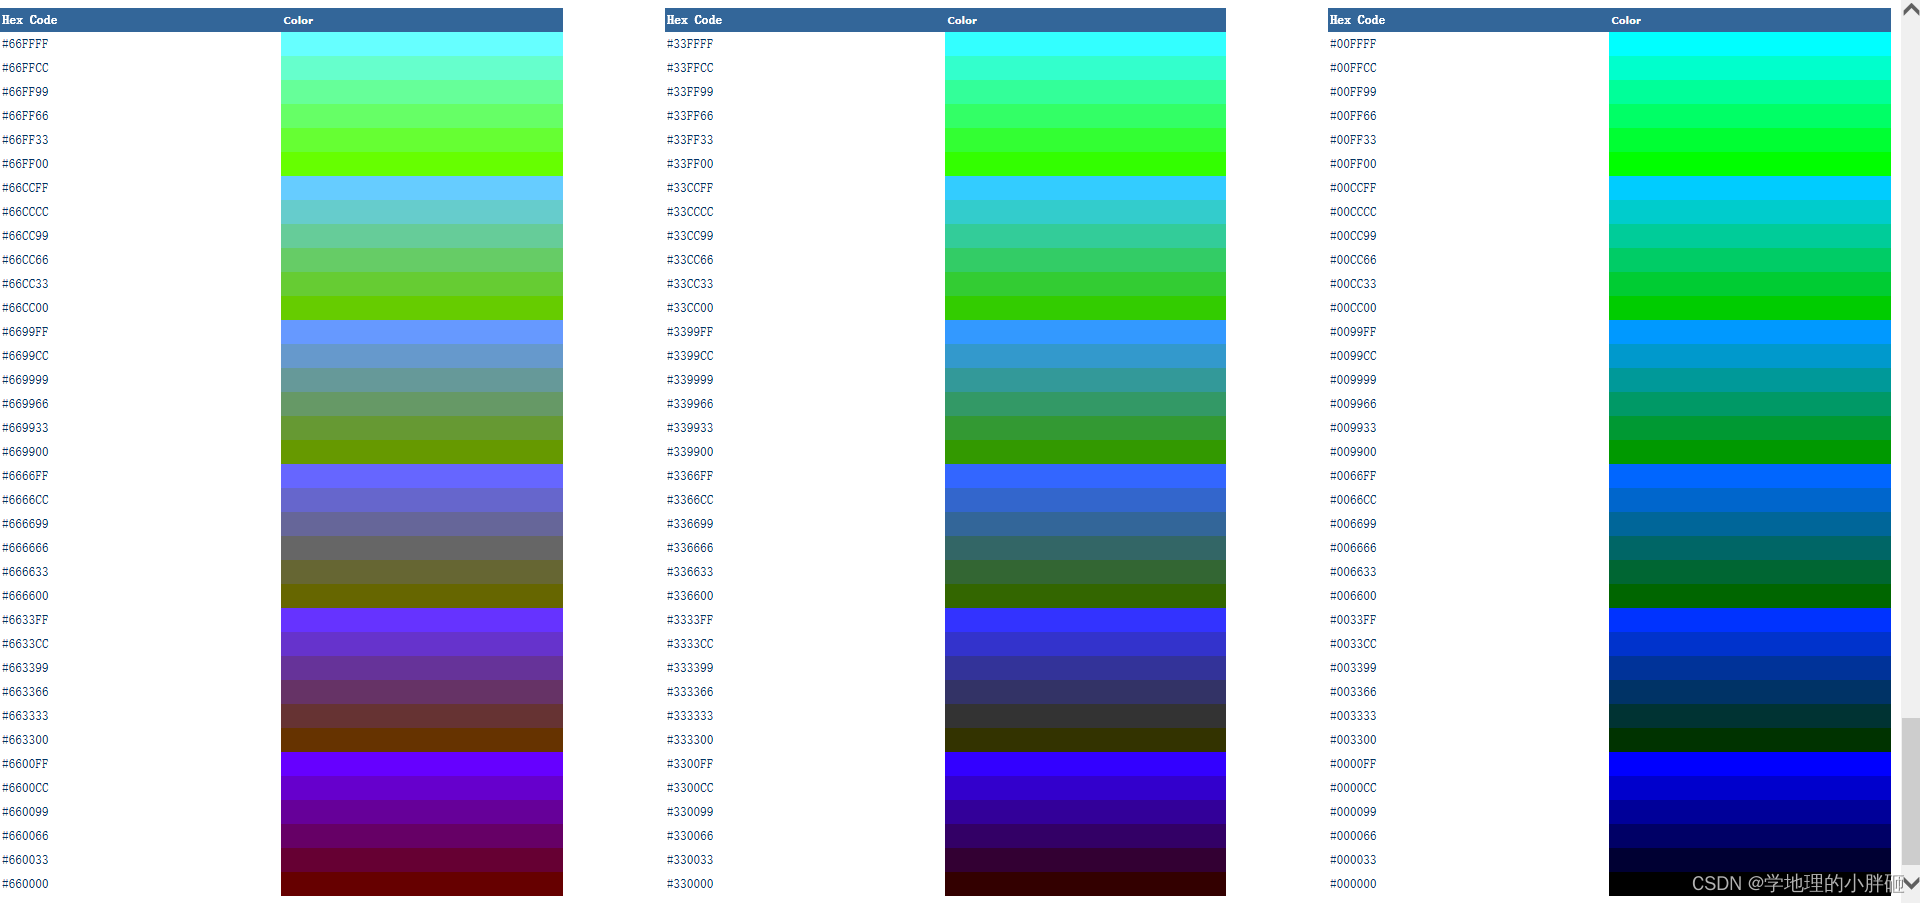Click the #00FF00 color swatch
The width and height of the screenshot is (1920, 903).
point(1750,164)
